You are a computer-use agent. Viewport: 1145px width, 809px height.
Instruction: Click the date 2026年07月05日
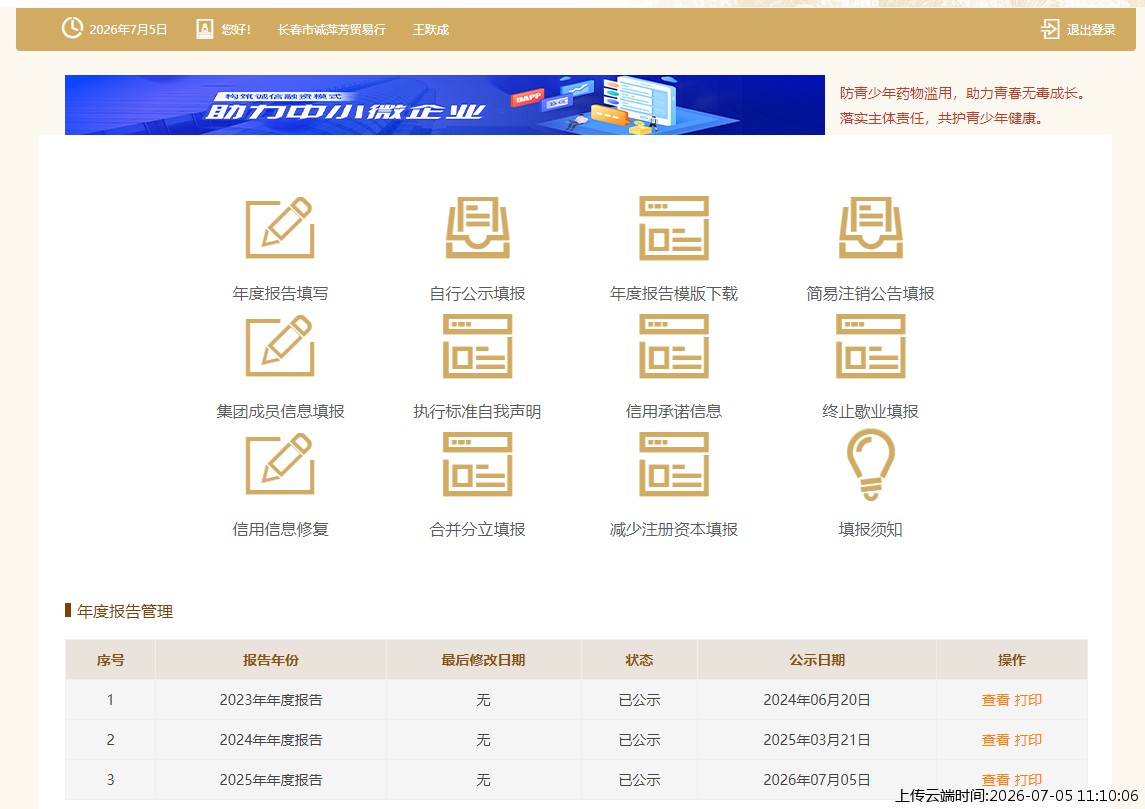[817, 780]
